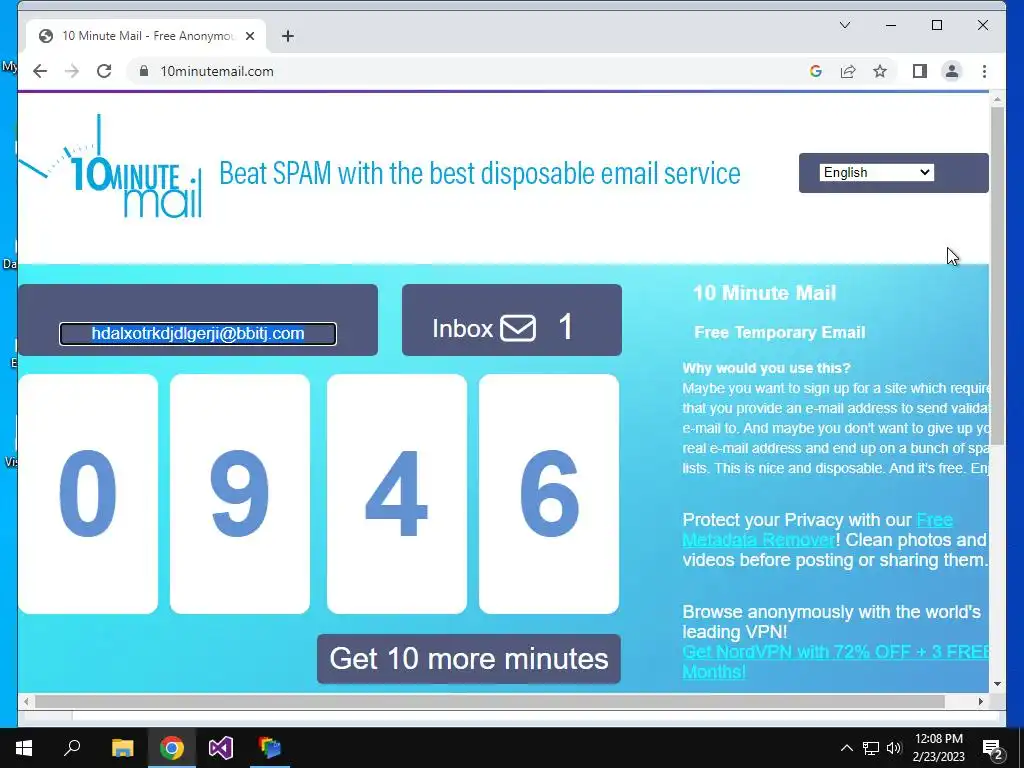Open a new browser tab

[x=288, y=36]
